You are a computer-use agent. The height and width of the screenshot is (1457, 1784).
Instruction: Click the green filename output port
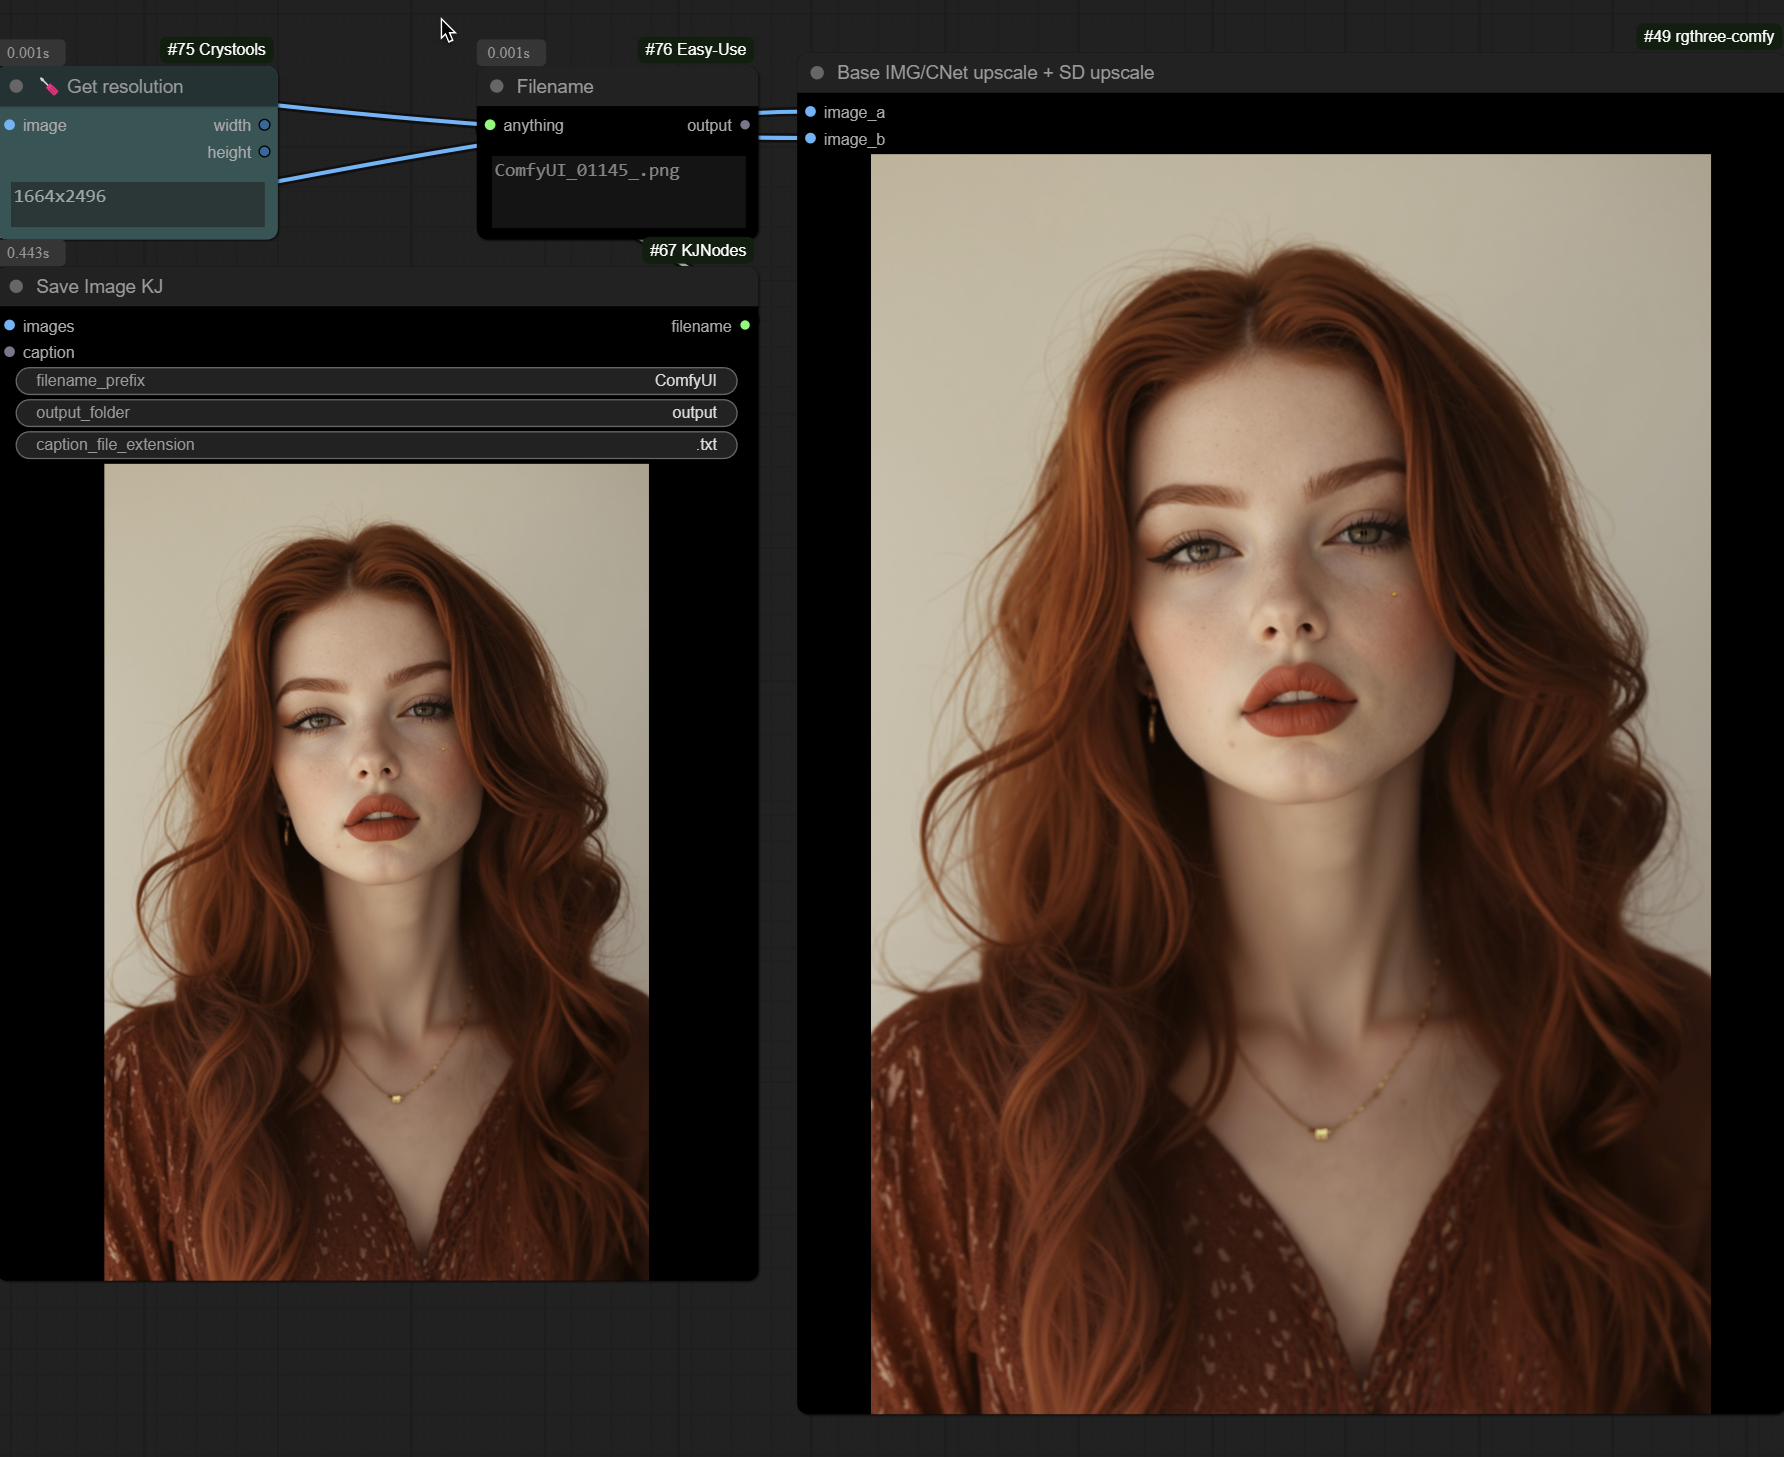click(x=745, y=326)
